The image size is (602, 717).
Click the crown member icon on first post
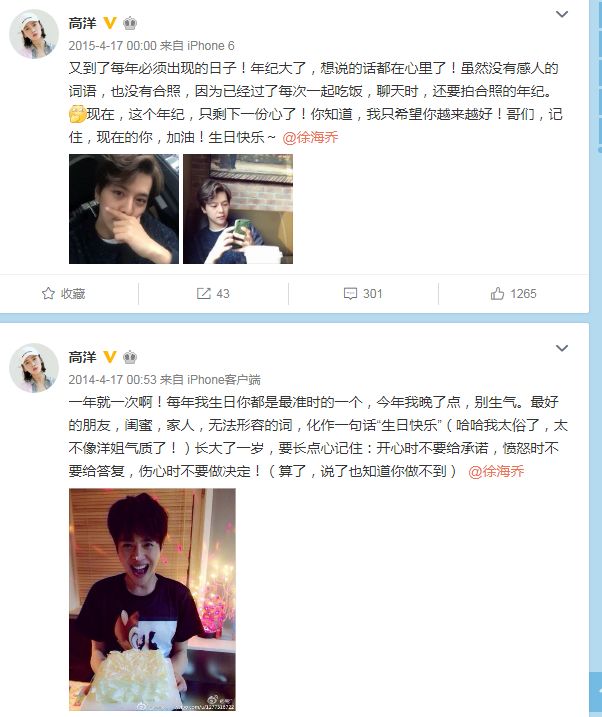[130, 23]
